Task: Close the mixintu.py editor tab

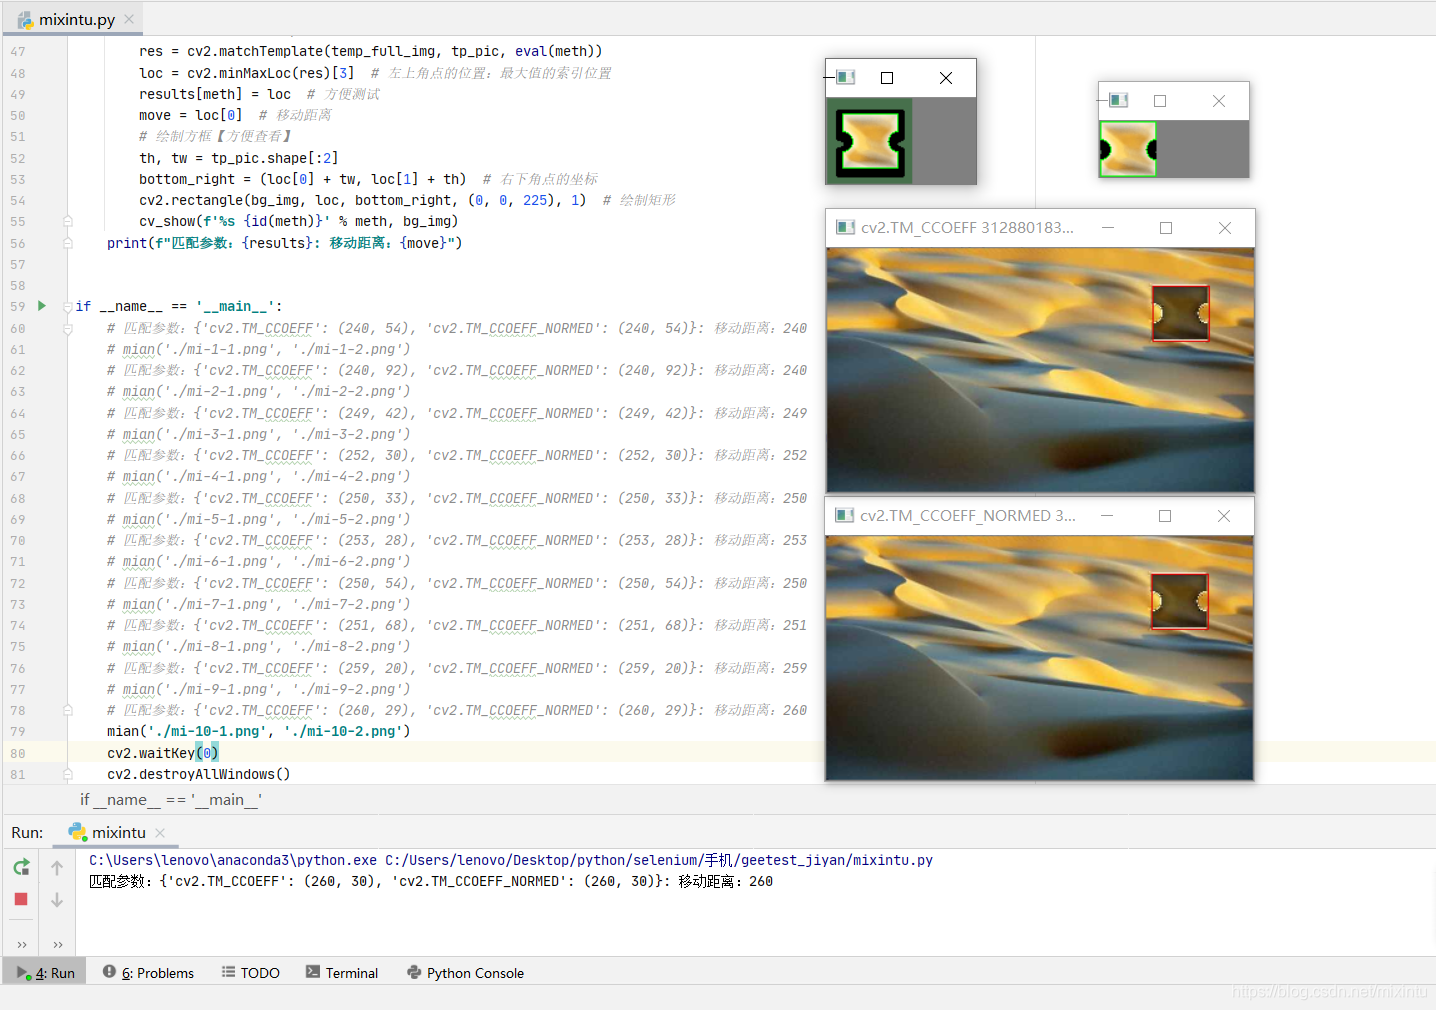Action: click(129, 19)
